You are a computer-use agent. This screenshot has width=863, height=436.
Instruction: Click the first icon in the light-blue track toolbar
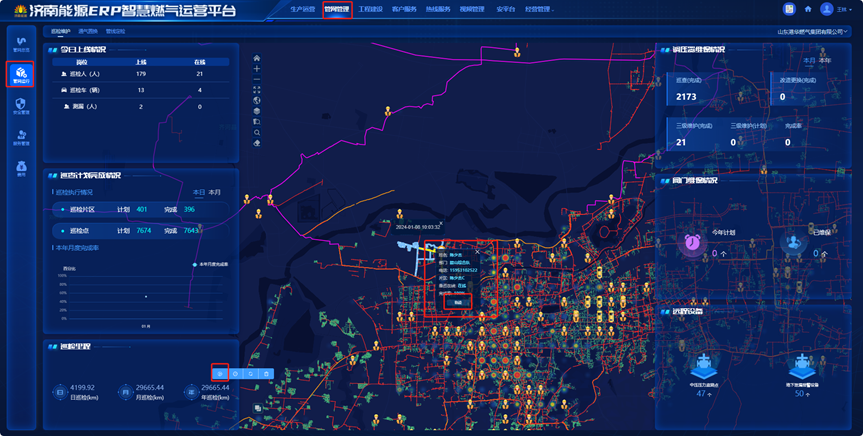220,373
